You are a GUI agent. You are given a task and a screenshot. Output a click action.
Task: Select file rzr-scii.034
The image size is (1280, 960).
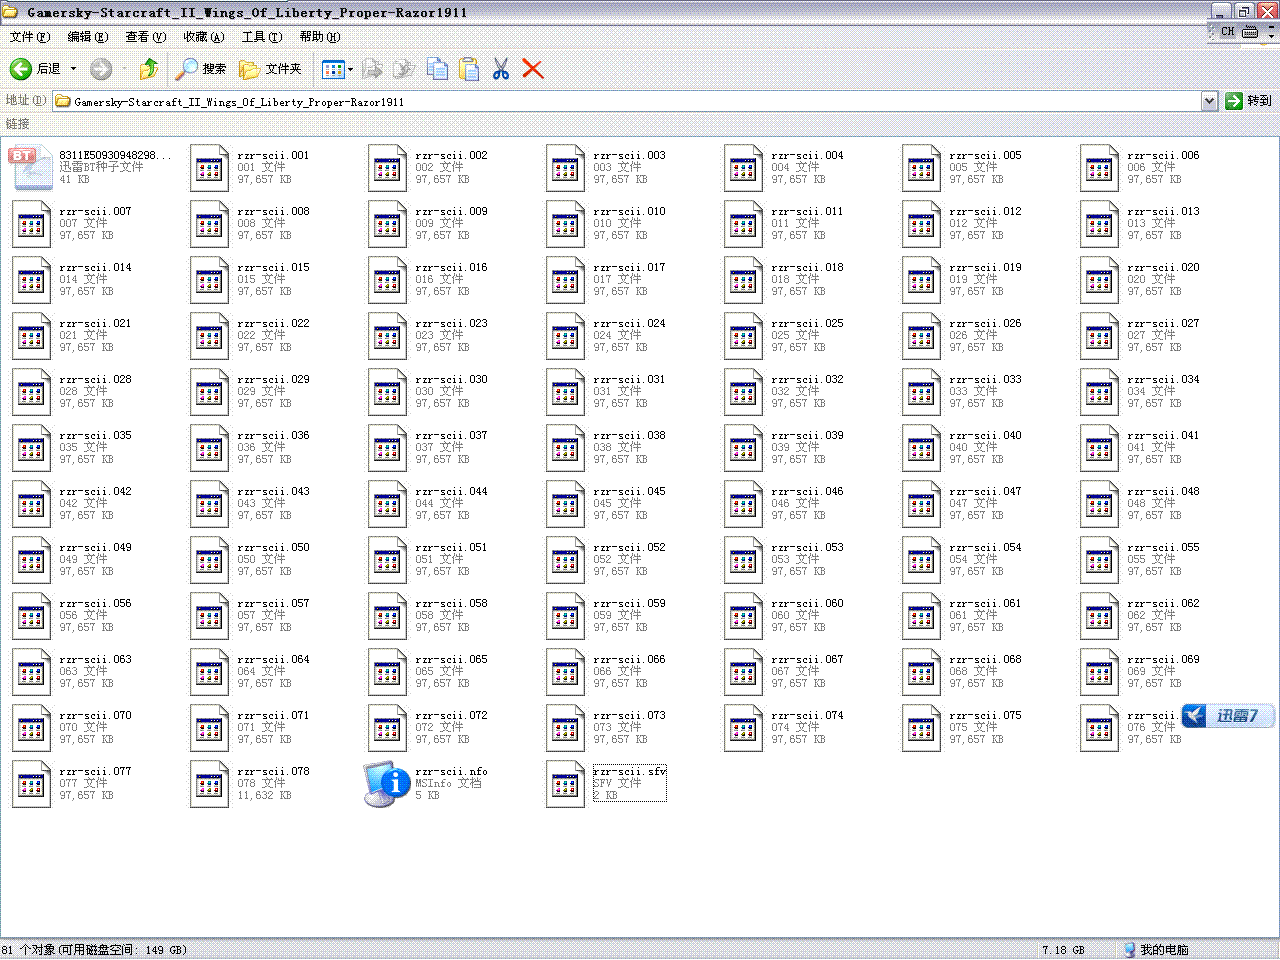click(1140, 392)
